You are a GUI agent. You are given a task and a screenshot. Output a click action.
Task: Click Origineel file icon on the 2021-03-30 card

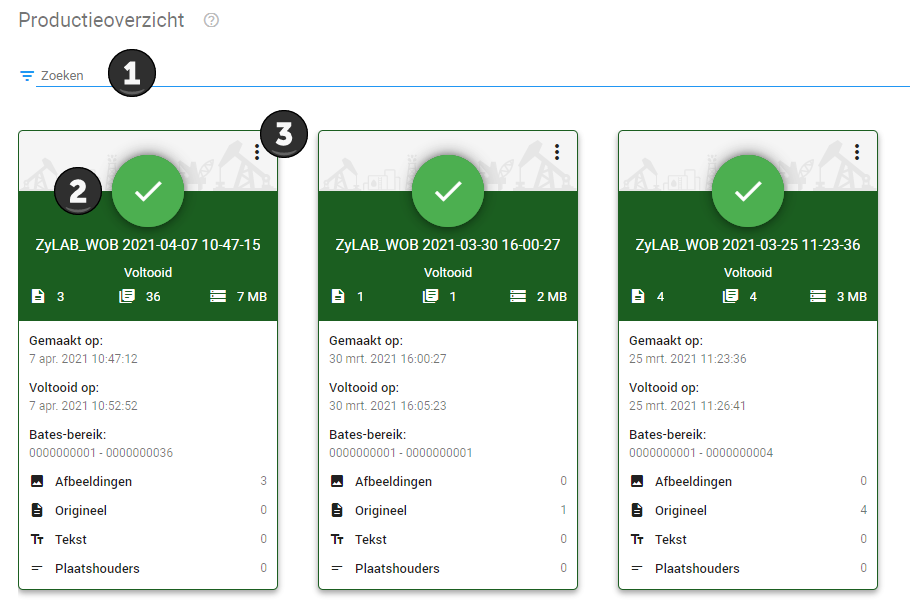point(337,510)
